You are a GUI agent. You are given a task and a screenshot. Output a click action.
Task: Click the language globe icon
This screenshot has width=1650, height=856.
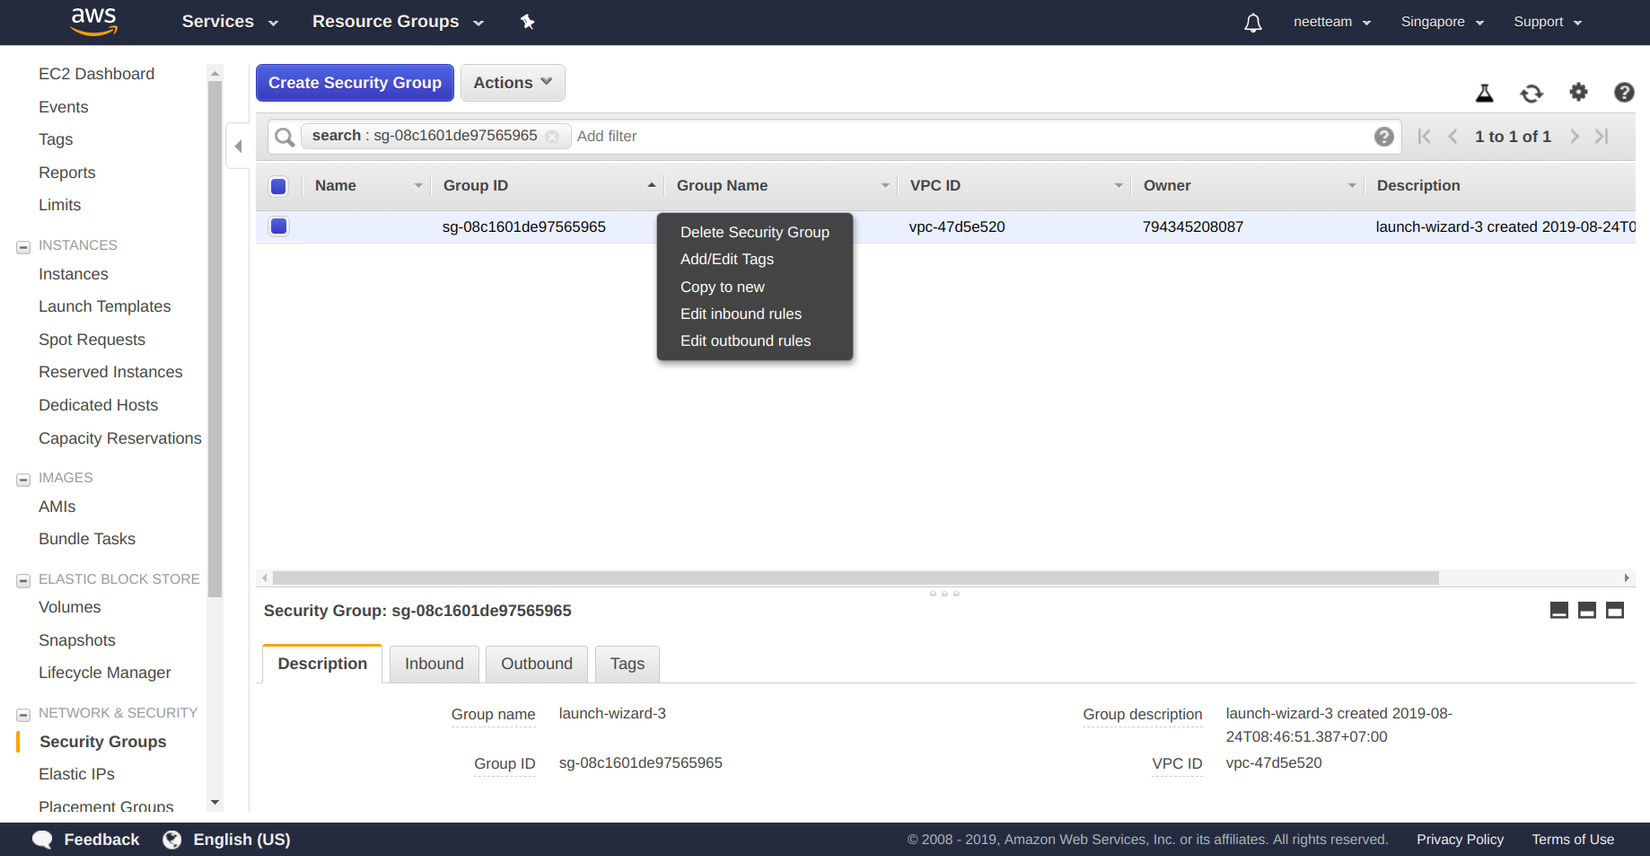click(x=172, y=839)
